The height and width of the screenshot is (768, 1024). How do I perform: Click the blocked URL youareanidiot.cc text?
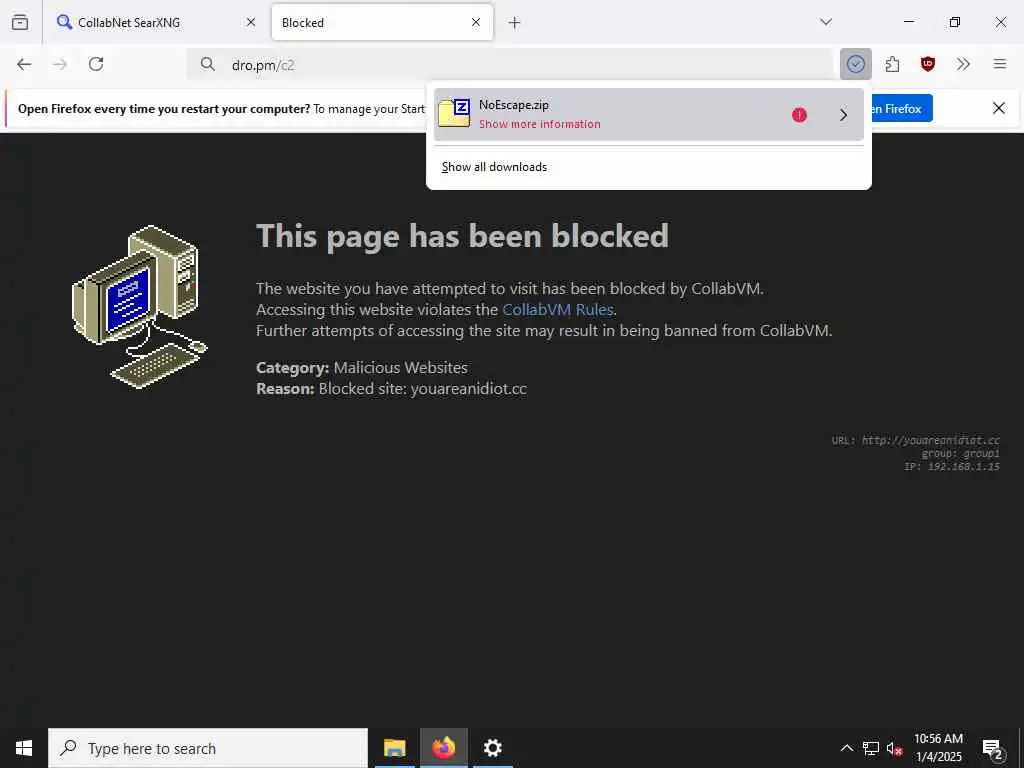click(931, 440)
